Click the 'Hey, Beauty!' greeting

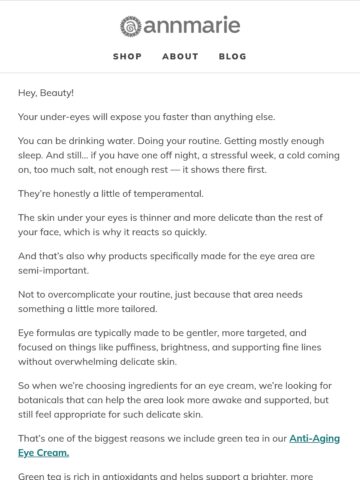coord(46,93)
